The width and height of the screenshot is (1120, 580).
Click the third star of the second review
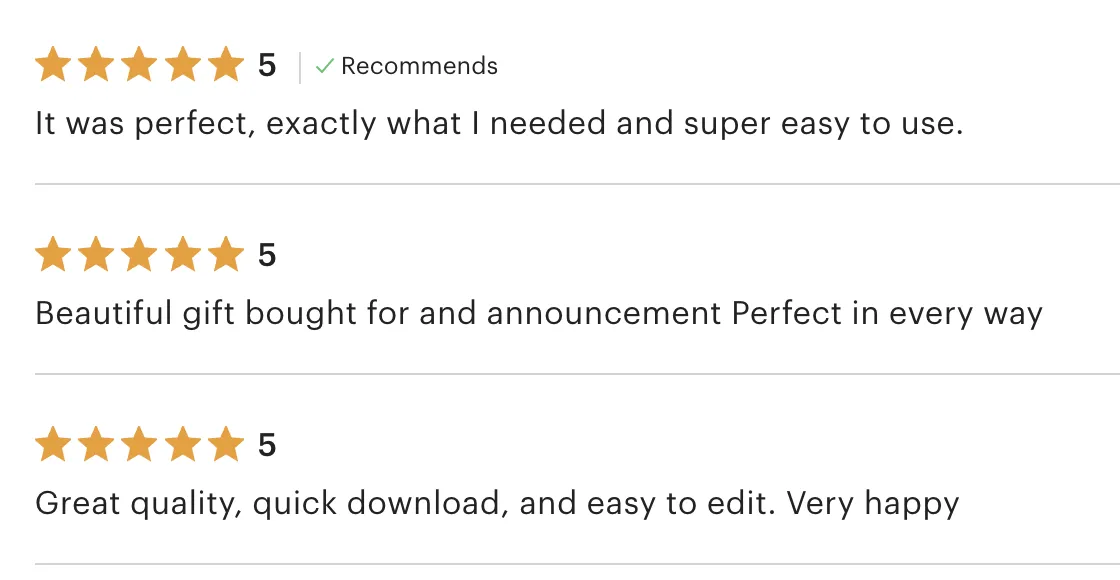coord(139,254)
